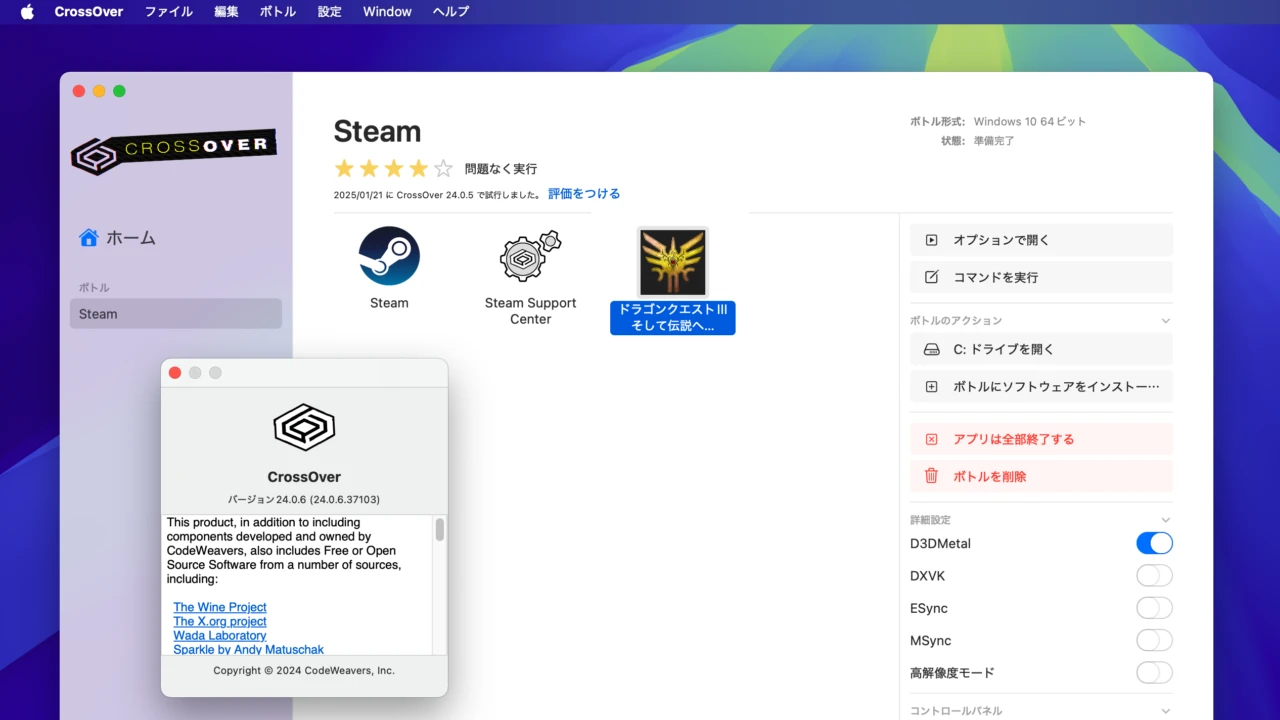The height and width of the screenshot is (720, 1280).
Task: Click the Steam bottle title heading
Action: [x=377, y=131]
